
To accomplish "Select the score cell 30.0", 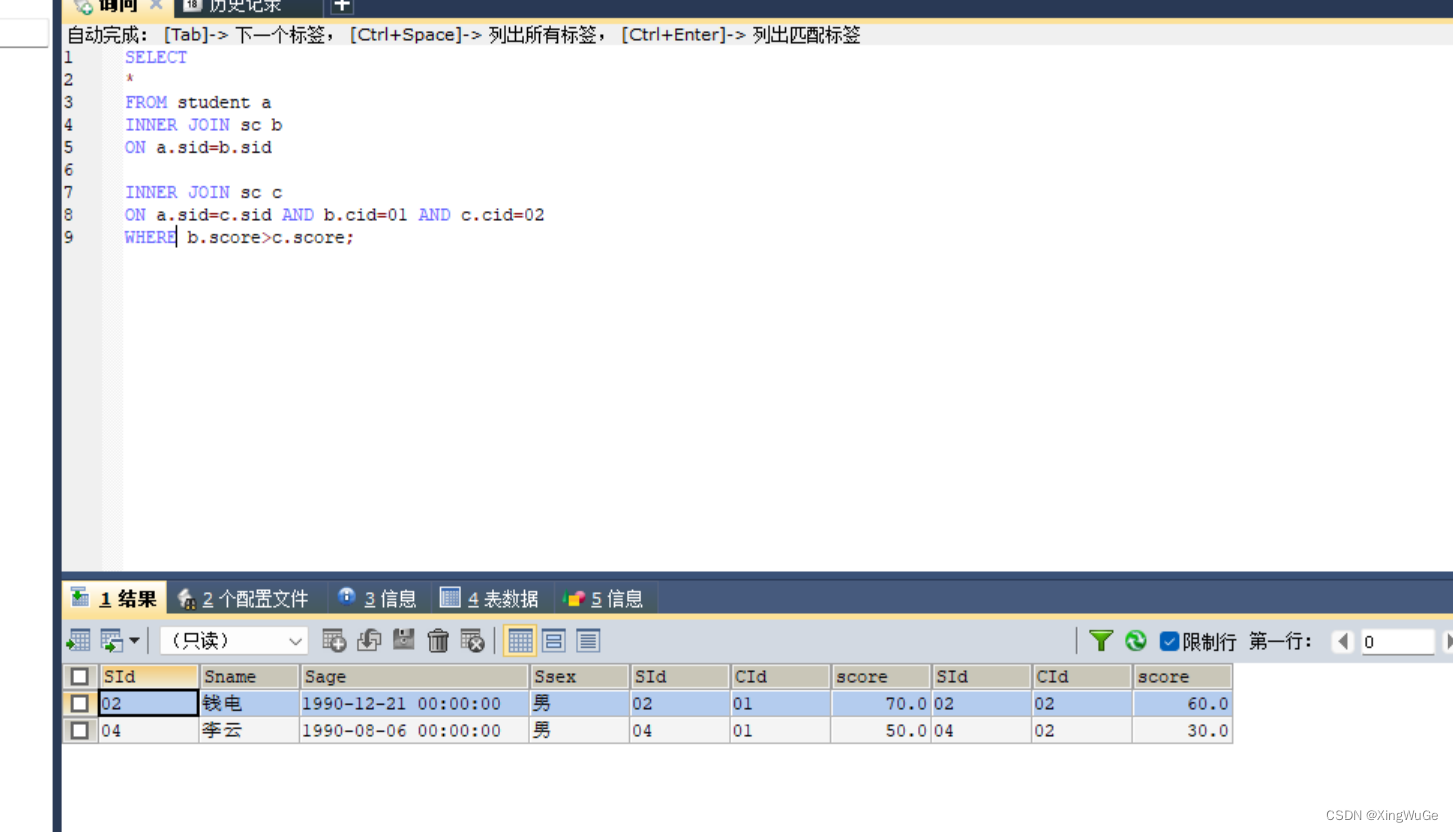I will (x=1182, y=731).
